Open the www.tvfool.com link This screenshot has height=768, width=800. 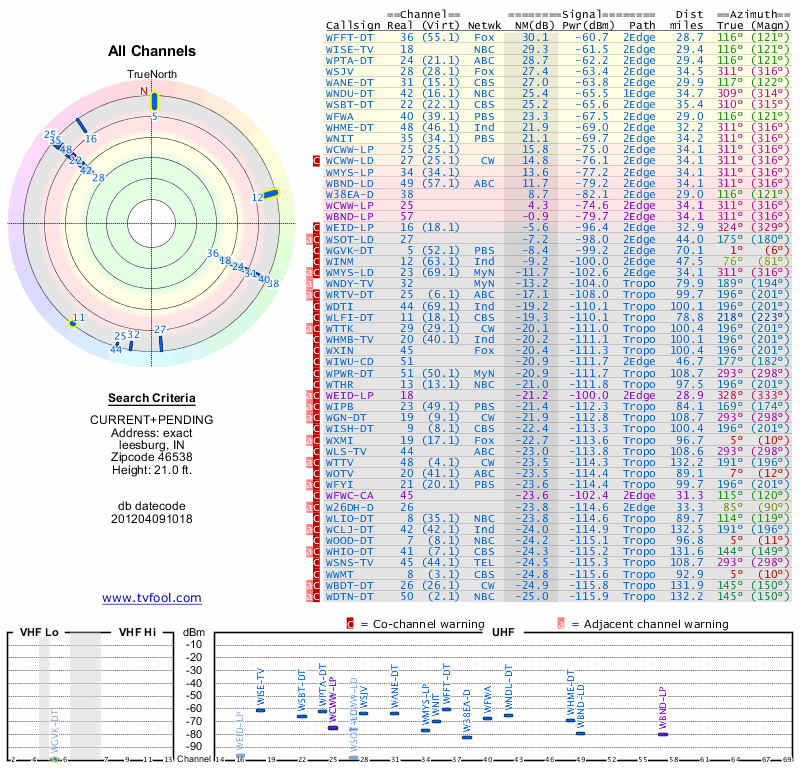tap(152, 598)
